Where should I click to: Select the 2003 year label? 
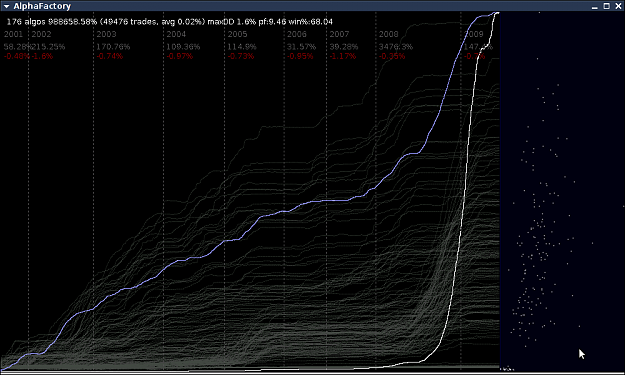click(x=106, y=34)
